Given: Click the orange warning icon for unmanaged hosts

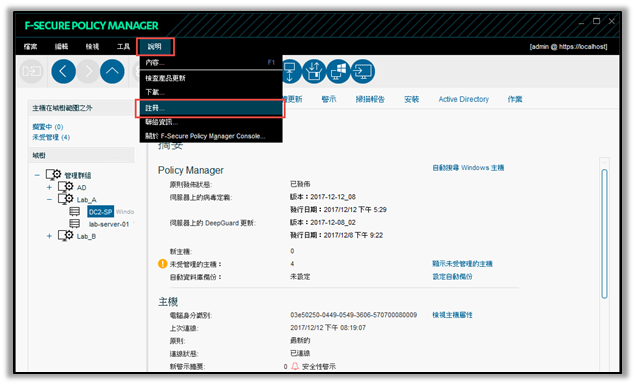Looking at the screenshot, I should click(x=162, y=264).
